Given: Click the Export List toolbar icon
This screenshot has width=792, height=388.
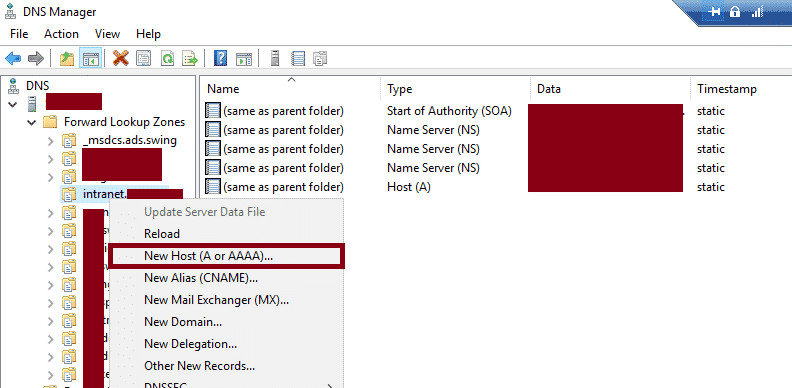Looking at the screenshot, I should tap(190, 59).
